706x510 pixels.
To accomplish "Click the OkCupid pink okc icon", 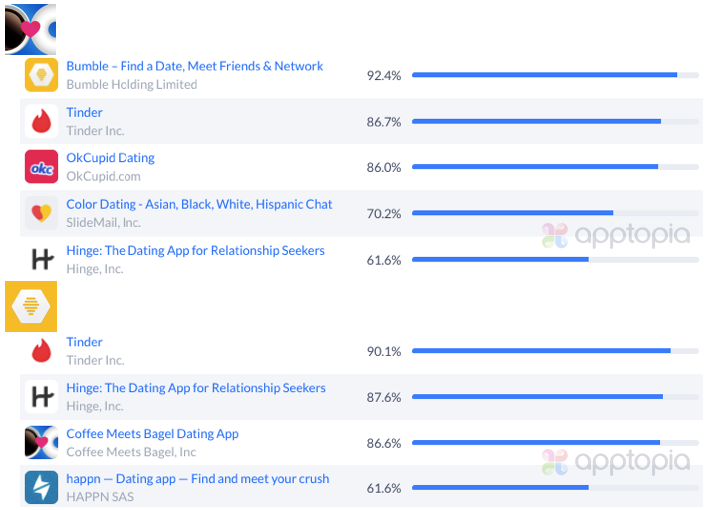I will coord(41,167).
